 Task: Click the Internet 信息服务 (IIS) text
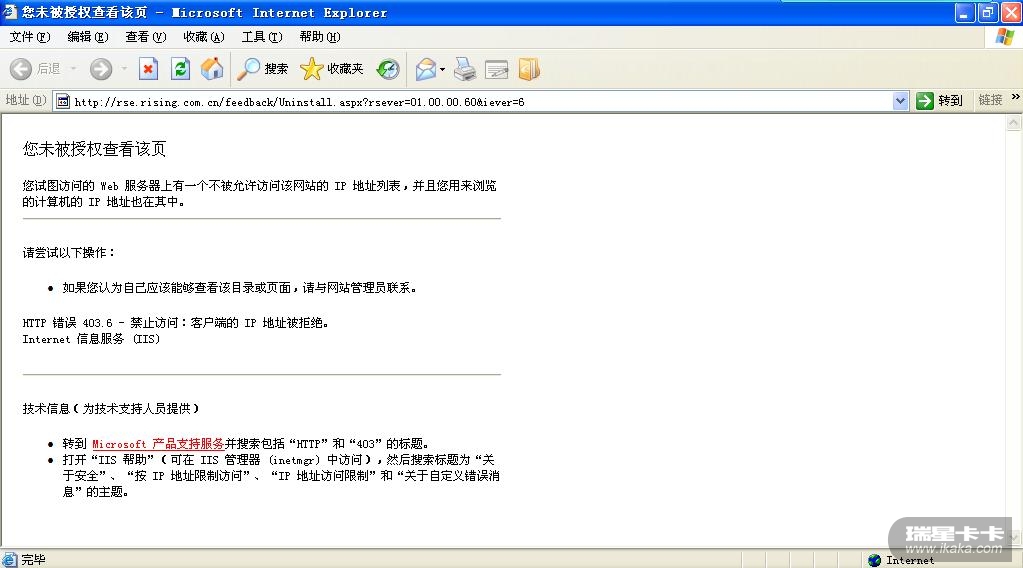click(x=91, y=339)
